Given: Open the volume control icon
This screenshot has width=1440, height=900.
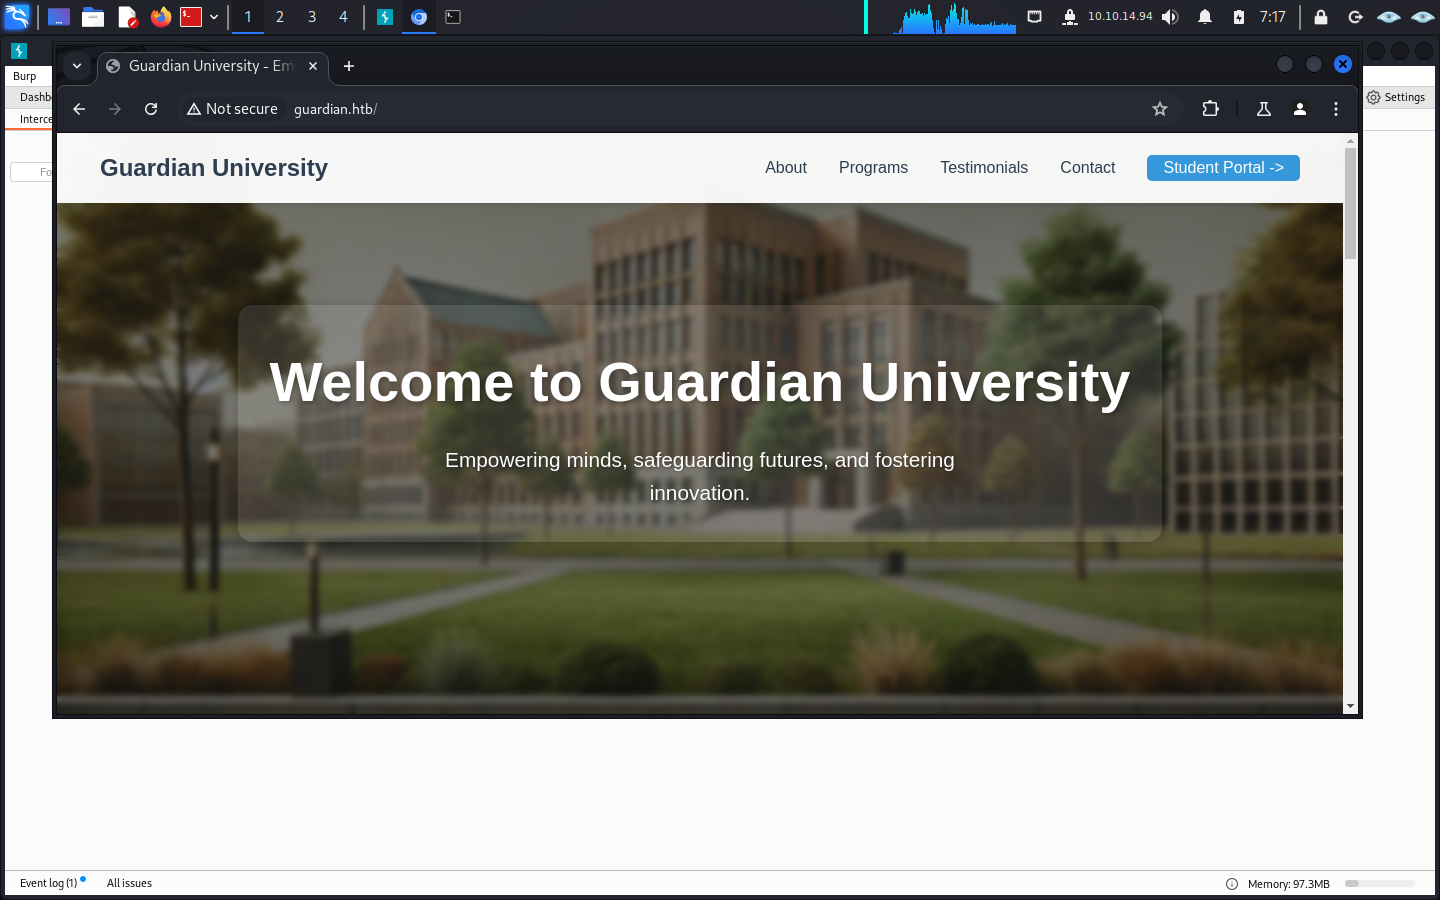Looking at the screenshot, I should [x=1170, y=17].
